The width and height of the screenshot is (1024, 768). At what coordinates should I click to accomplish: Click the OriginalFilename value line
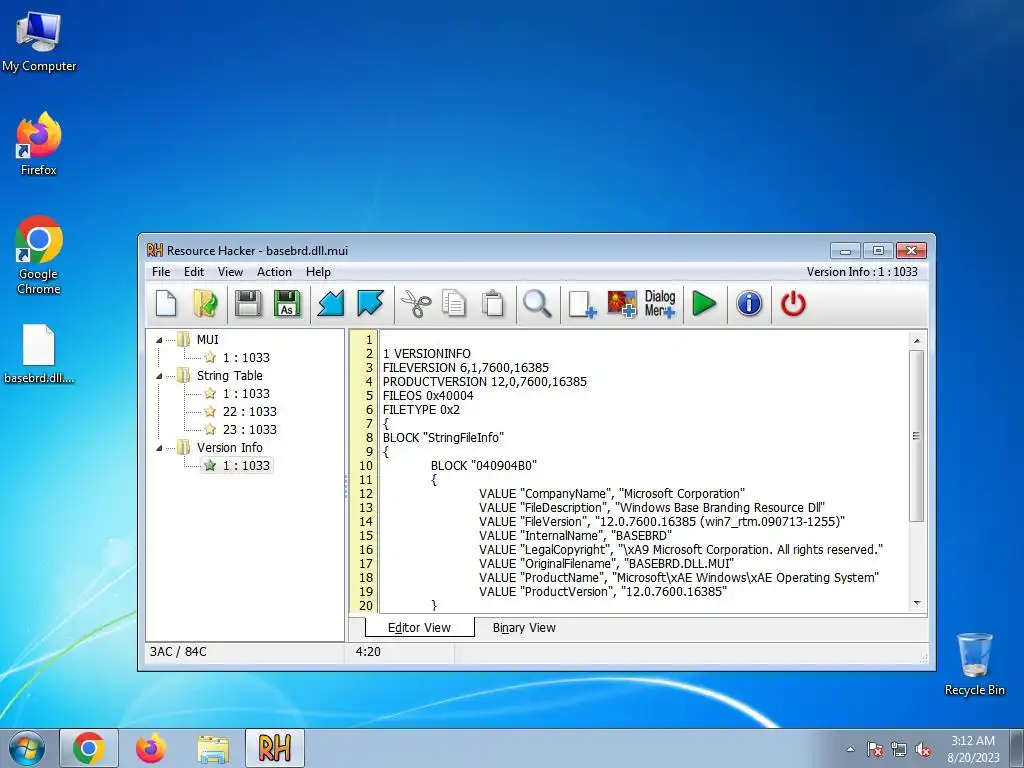pos(606,564)
